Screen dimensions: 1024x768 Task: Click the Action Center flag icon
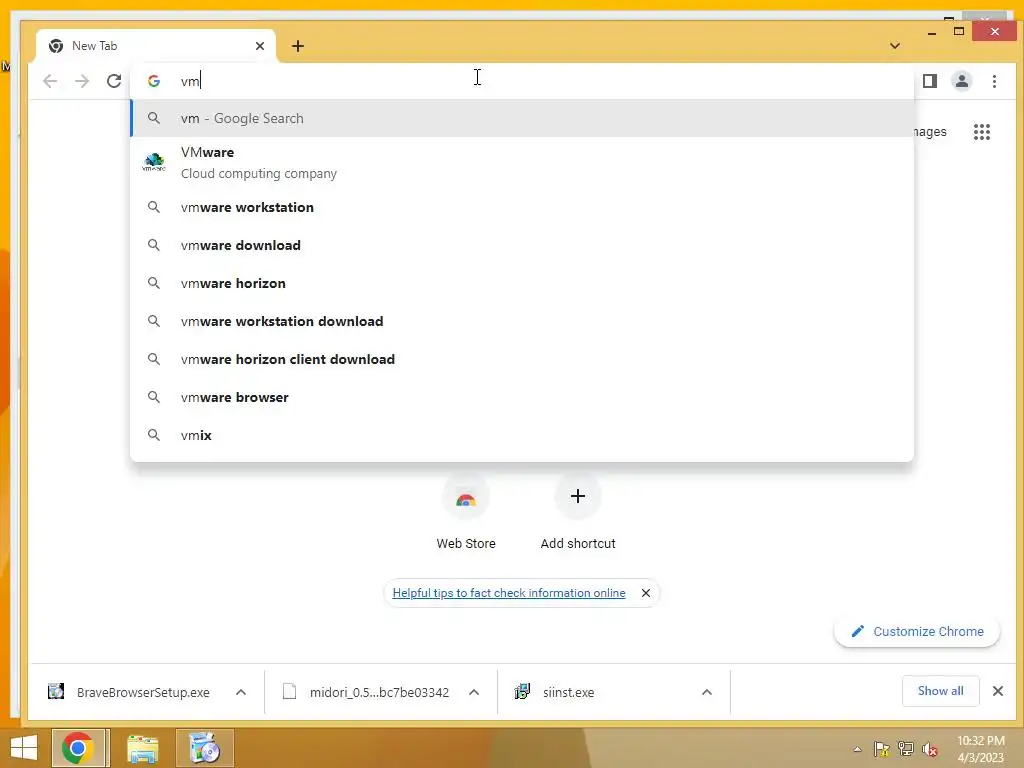pyautogui.click(x=881, y=749)
